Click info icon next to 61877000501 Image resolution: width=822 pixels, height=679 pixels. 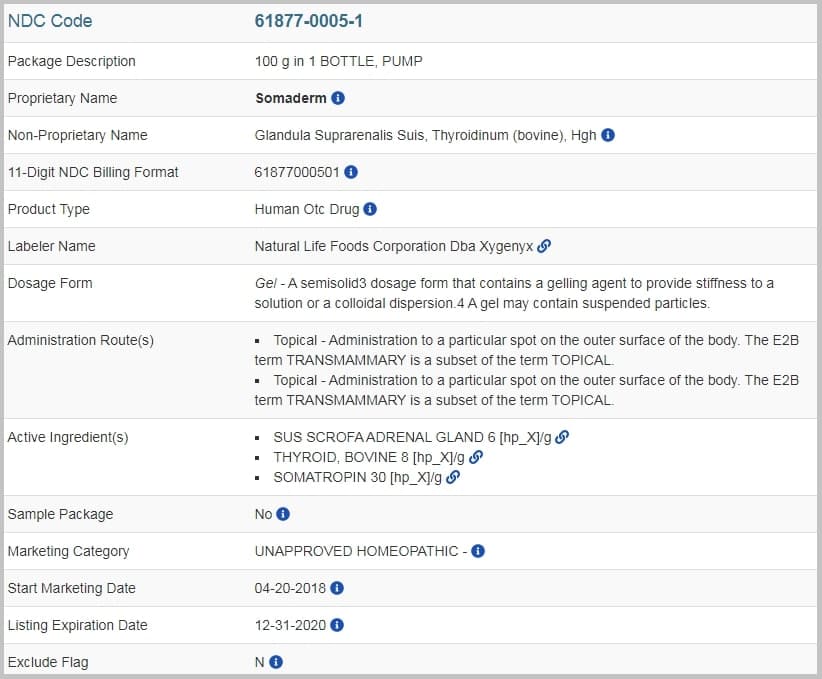click(x=351, y=172)
